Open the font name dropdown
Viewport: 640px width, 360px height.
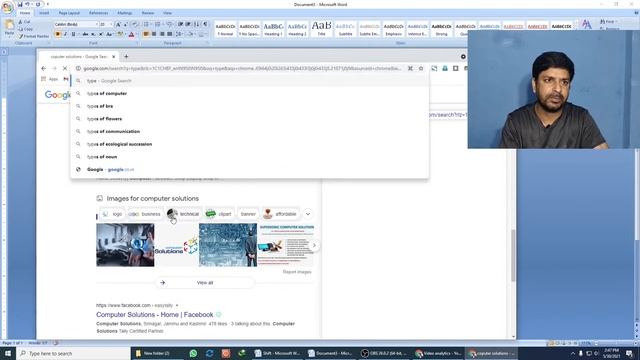tap(97, 24)
